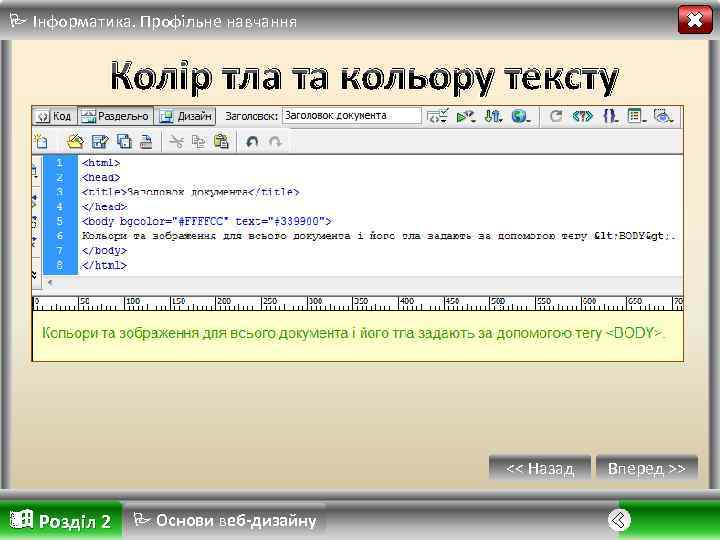720x540 pixels.
Task: Redo the last action
Action: (x=276, y=142)
